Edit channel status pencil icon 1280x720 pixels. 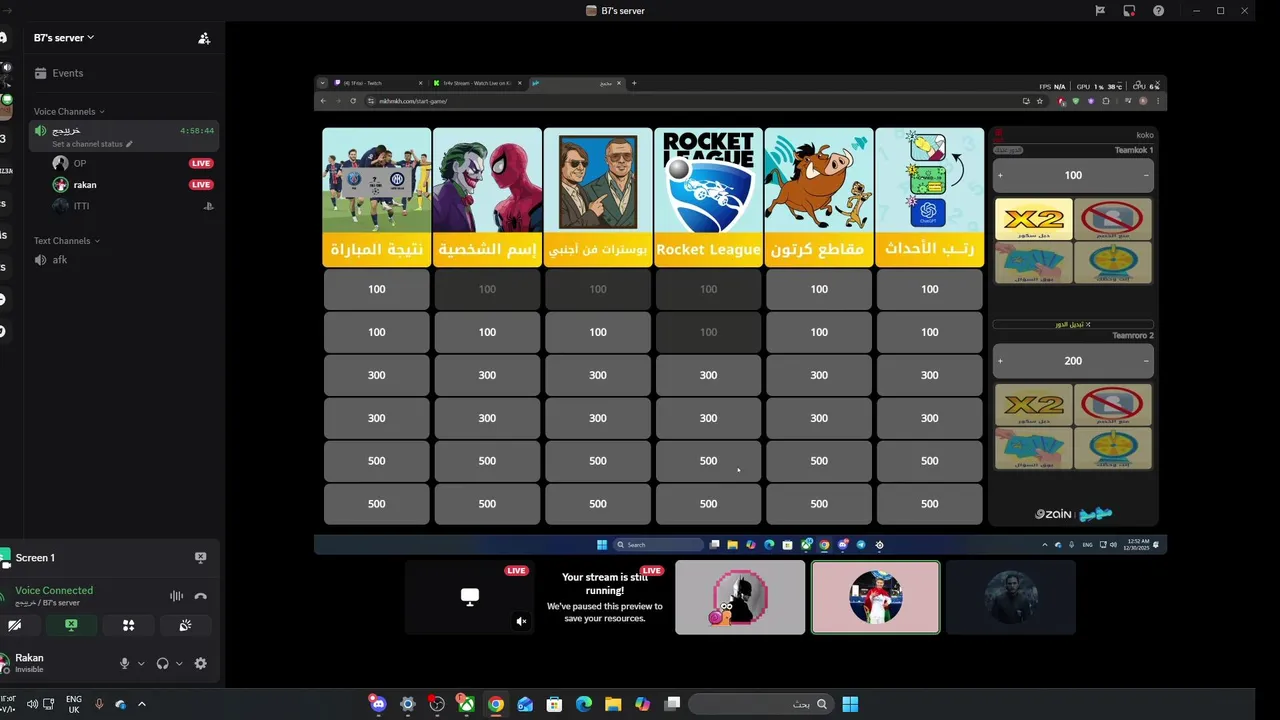129,144
